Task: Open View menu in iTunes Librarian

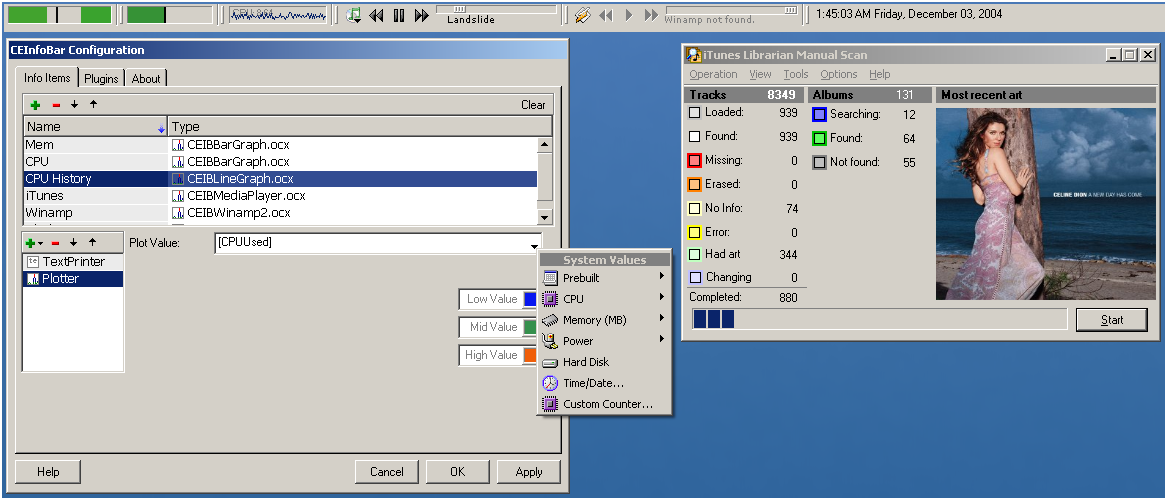Action: pos(760,74)
